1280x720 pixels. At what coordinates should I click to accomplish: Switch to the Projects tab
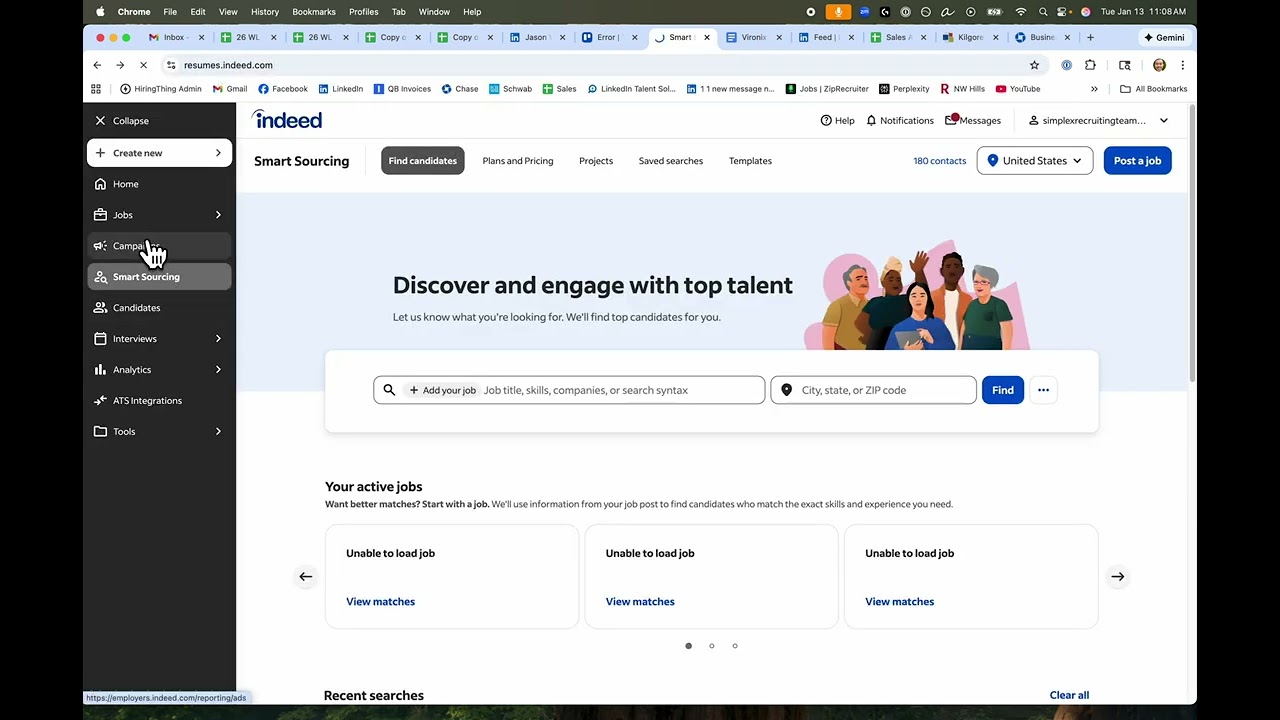click(x=596, y=161)
